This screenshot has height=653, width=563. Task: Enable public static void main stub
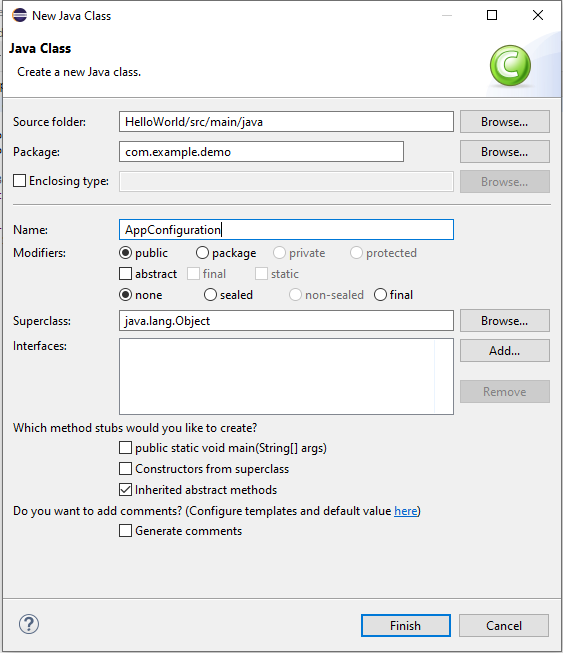point(125,448)
